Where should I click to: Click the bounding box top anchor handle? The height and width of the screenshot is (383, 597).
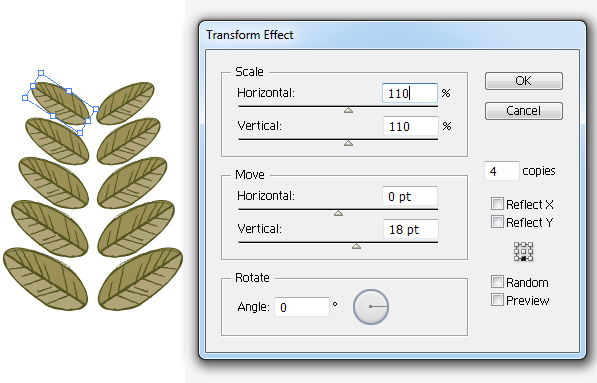click(41, 73)
